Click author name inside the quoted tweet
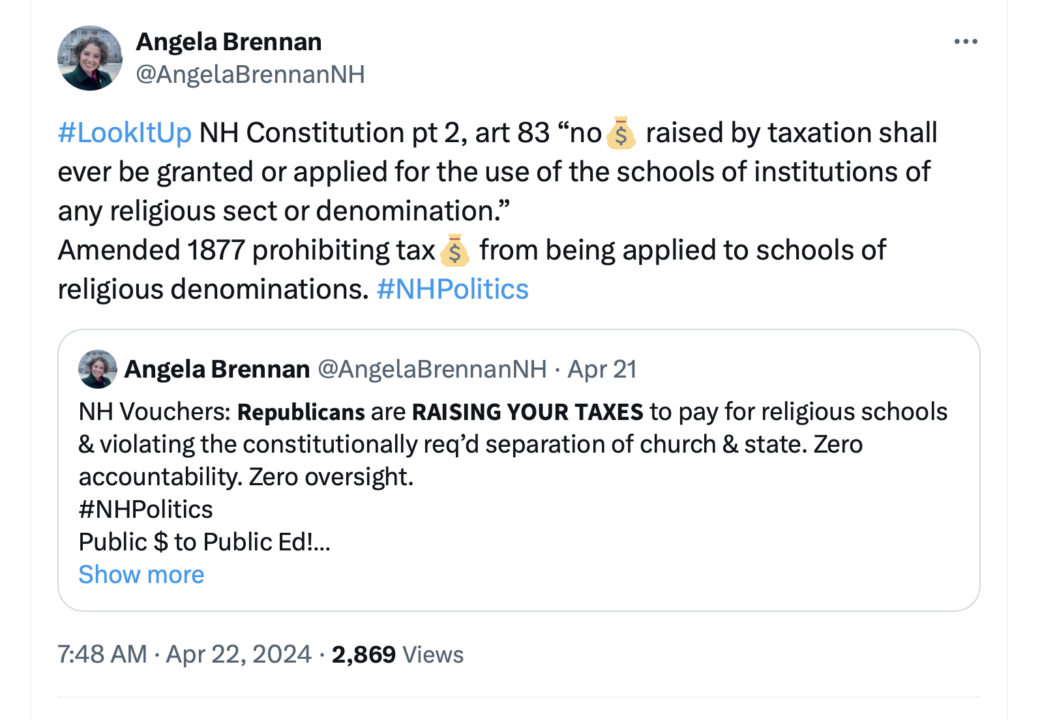 [216, 369]
